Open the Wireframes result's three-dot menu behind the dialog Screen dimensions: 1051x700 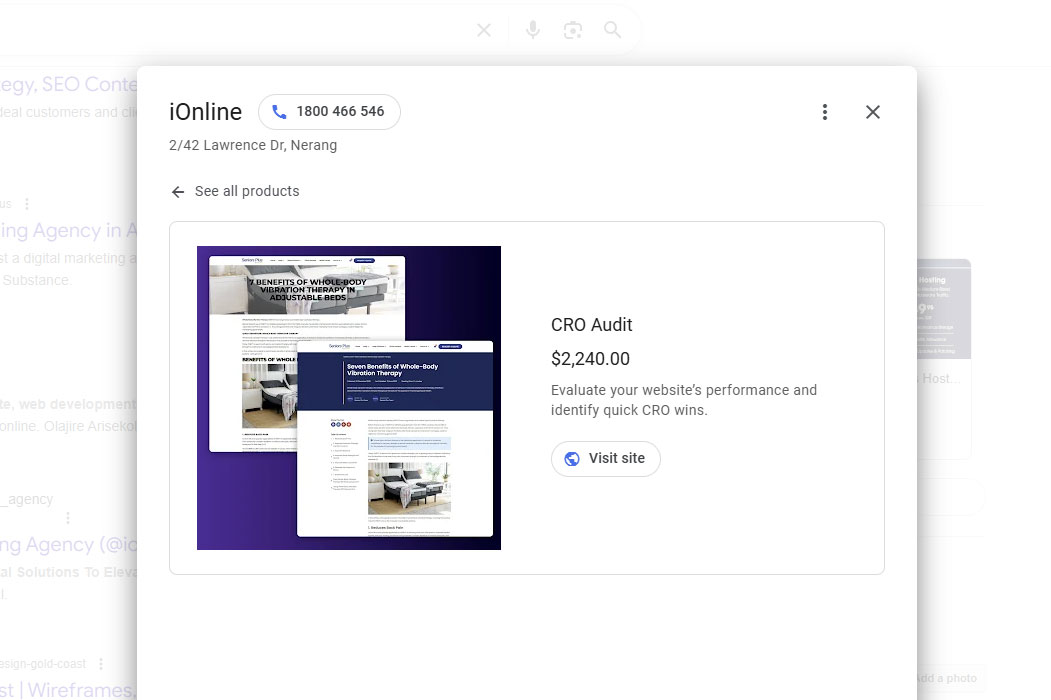(101, 664)
